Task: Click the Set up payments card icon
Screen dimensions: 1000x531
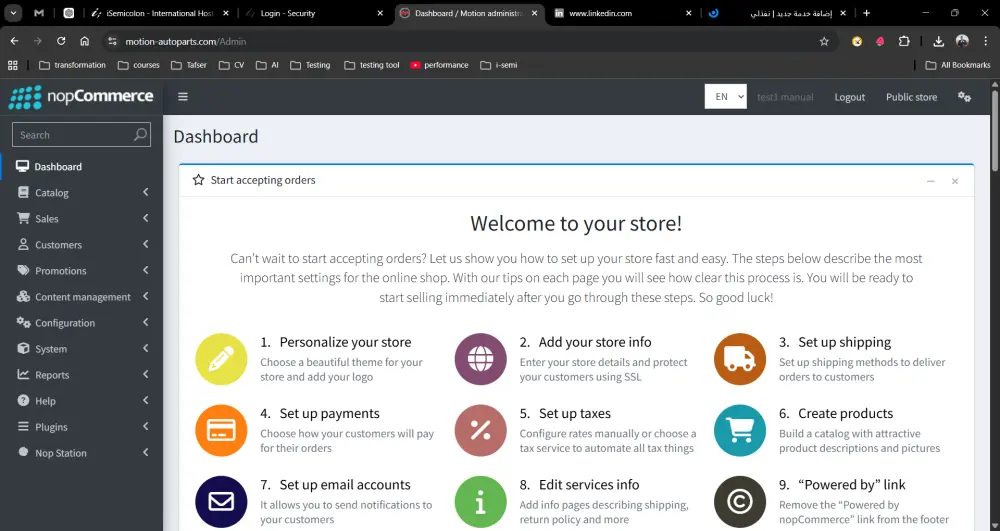Action: coord(221,430)
